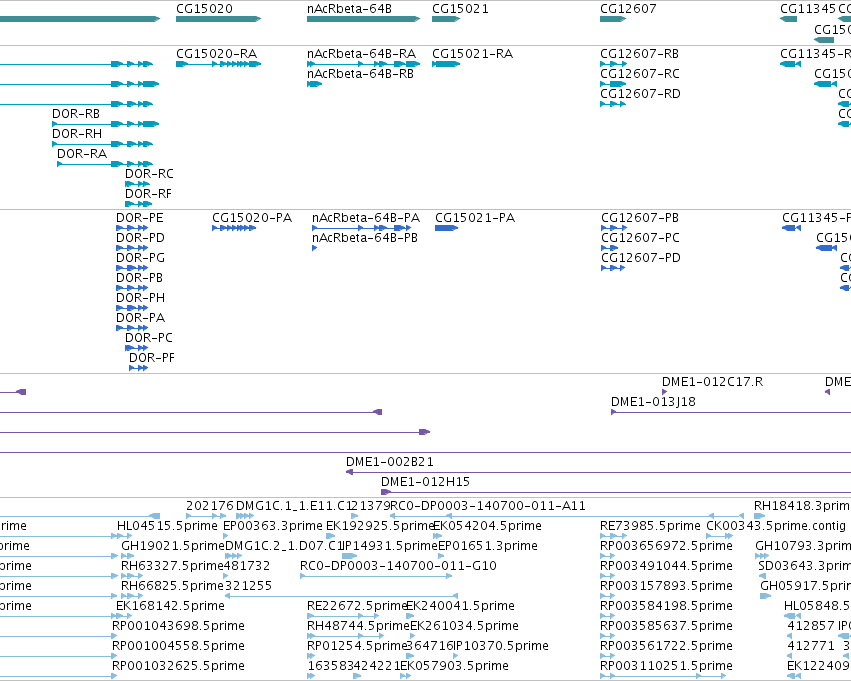Click the CG12607 gene label
851x681 pixels.
(628, 9)
